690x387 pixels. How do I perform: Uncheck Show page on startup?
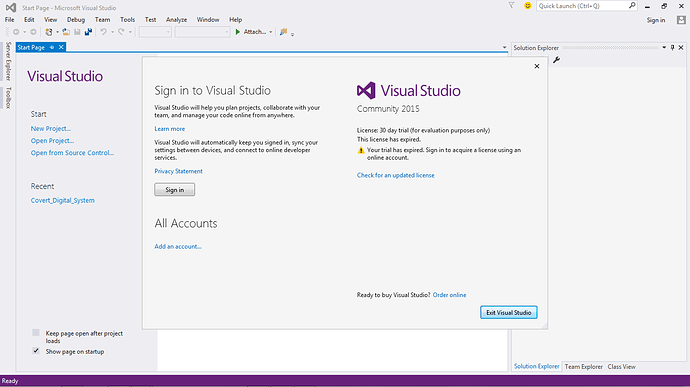pyautogui.click(x=36, y=351)
